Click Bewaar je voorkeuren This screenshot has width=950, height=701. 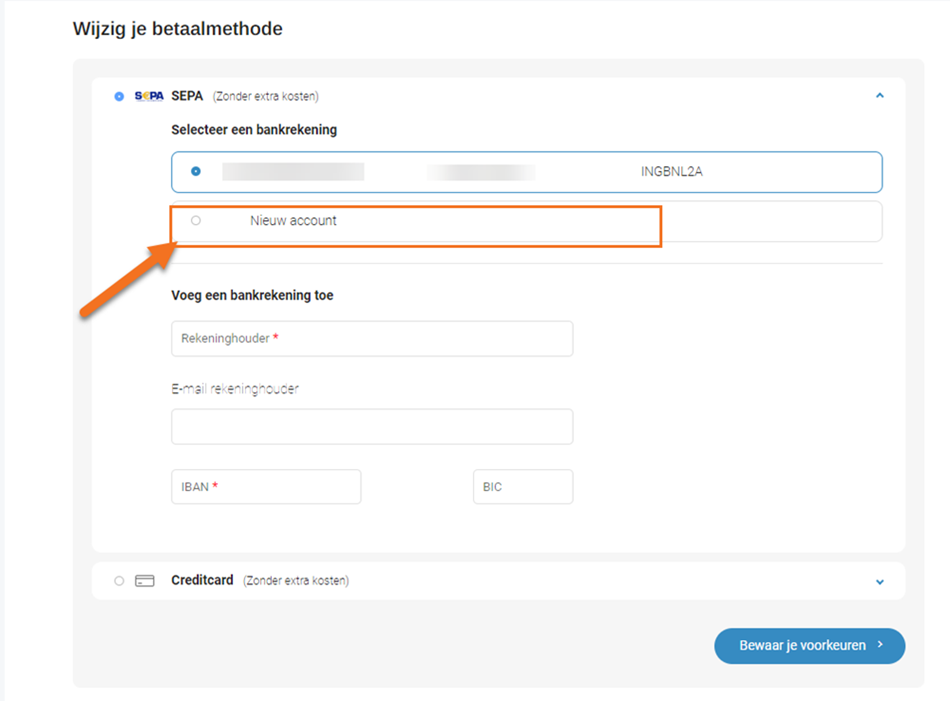[809, 646]
